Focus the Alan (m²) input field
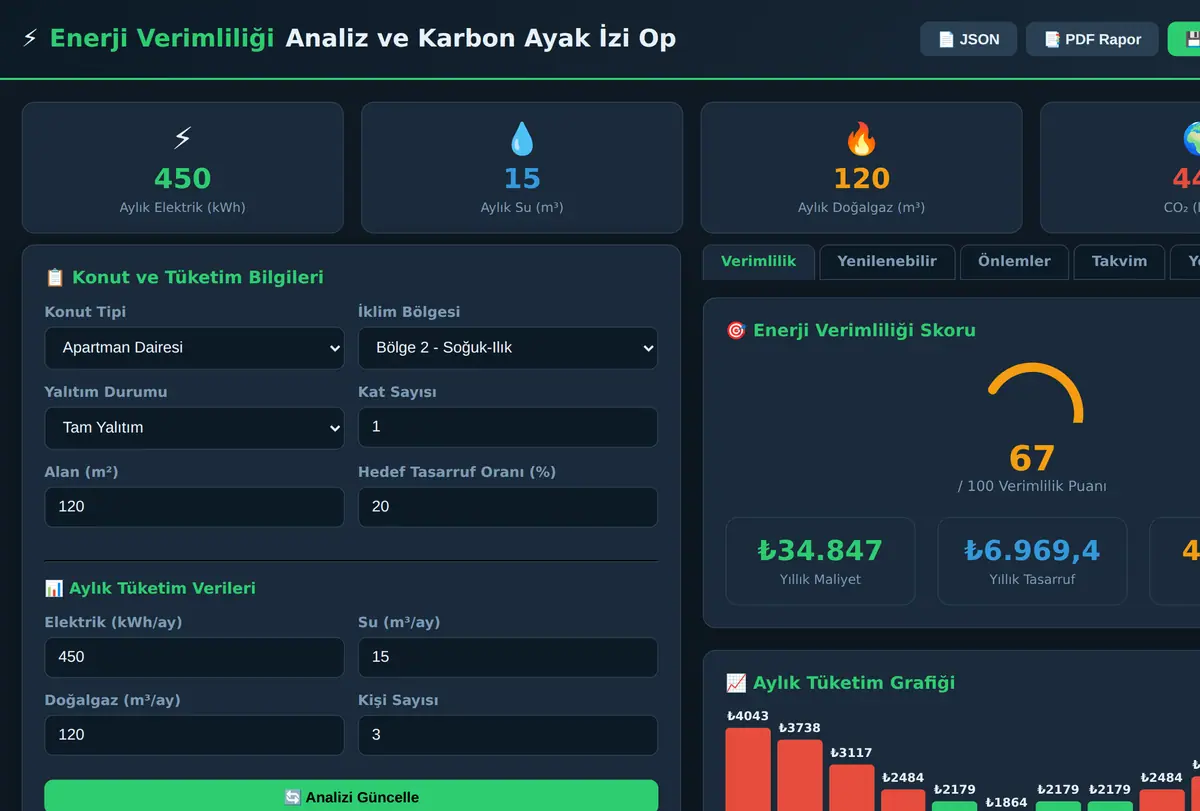The width and height of the screenshot is (1200, 811). click(x=194, y=507)
